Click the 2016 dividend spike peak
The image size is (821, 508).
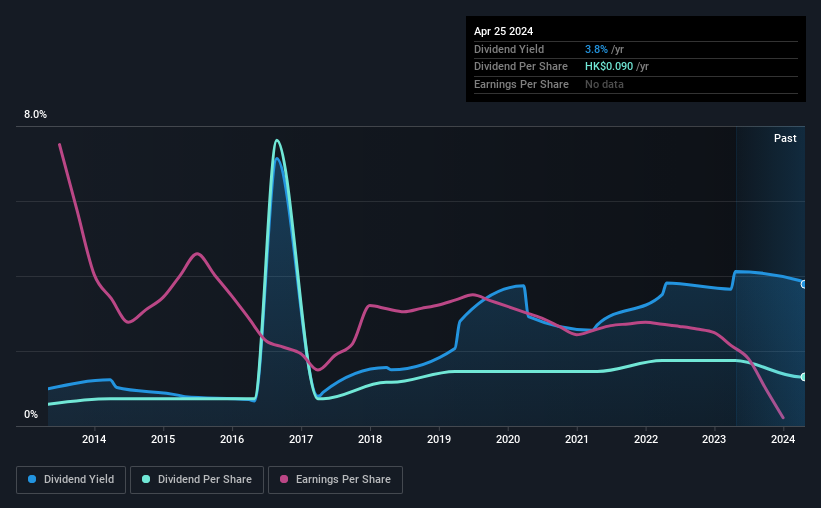tap(277, 140)
